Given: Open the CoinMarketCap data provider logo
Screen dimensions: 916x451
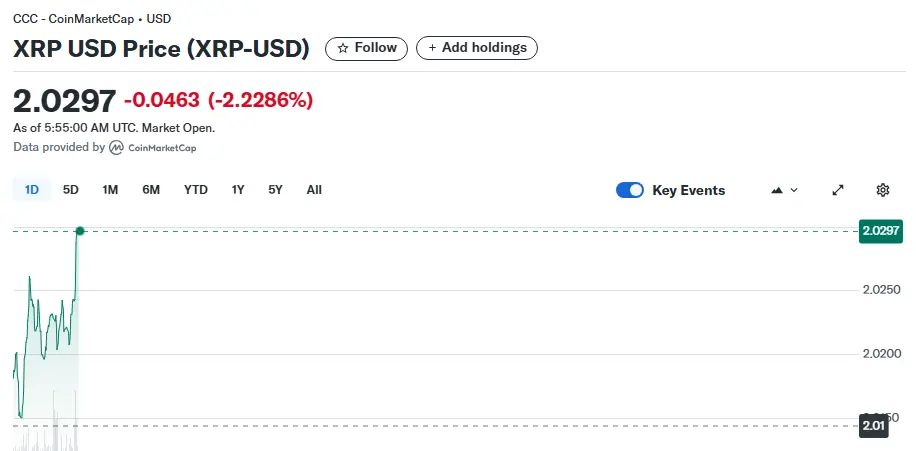Looking at the screenshot, I should click(153, 148).
